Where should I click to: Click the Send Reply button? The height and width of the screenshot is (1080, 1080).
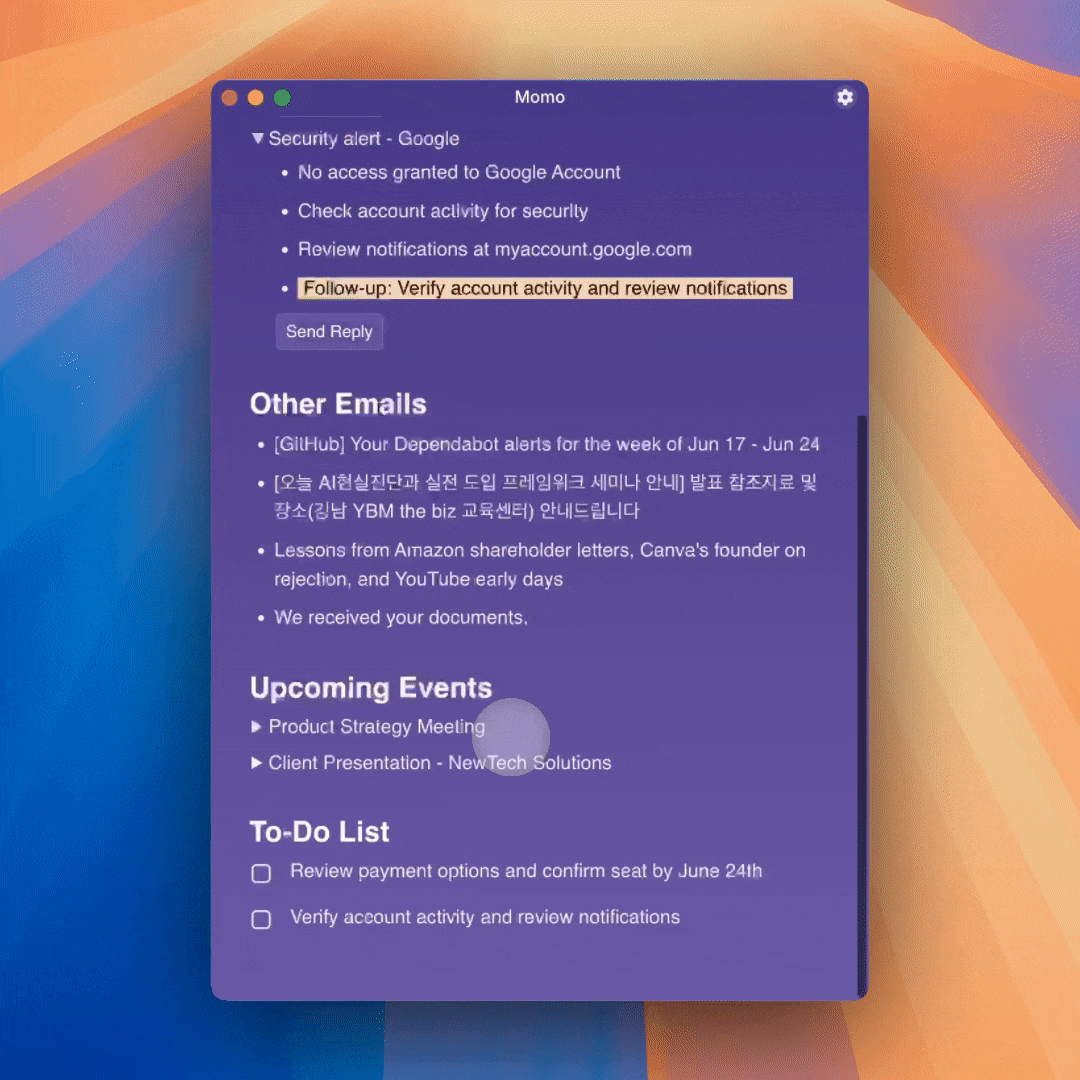[x=329, y=332]
